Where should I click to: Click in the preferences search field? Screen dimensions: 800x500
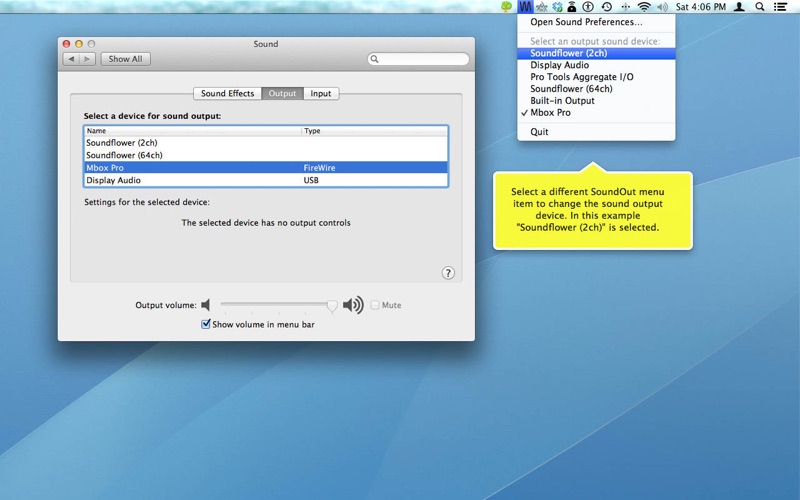pos(418,59)
